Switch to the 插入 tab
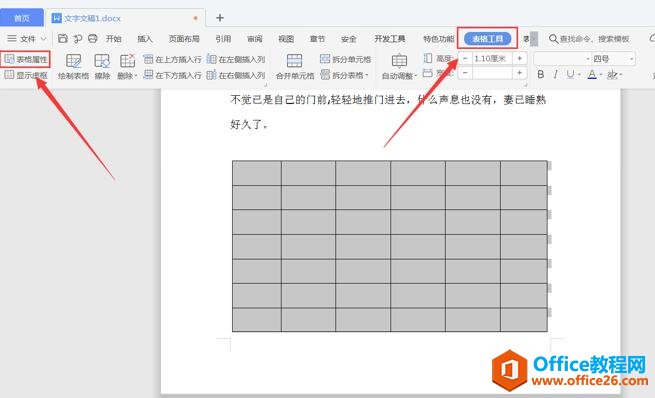 click(145, 39)
